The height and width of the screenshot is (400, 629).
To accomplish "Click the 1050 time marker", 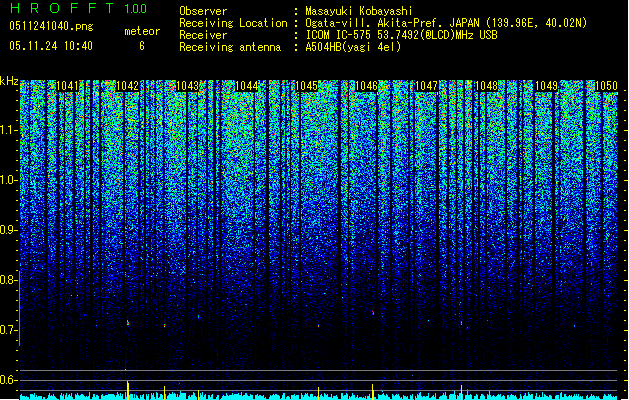I will pos(606,86).
